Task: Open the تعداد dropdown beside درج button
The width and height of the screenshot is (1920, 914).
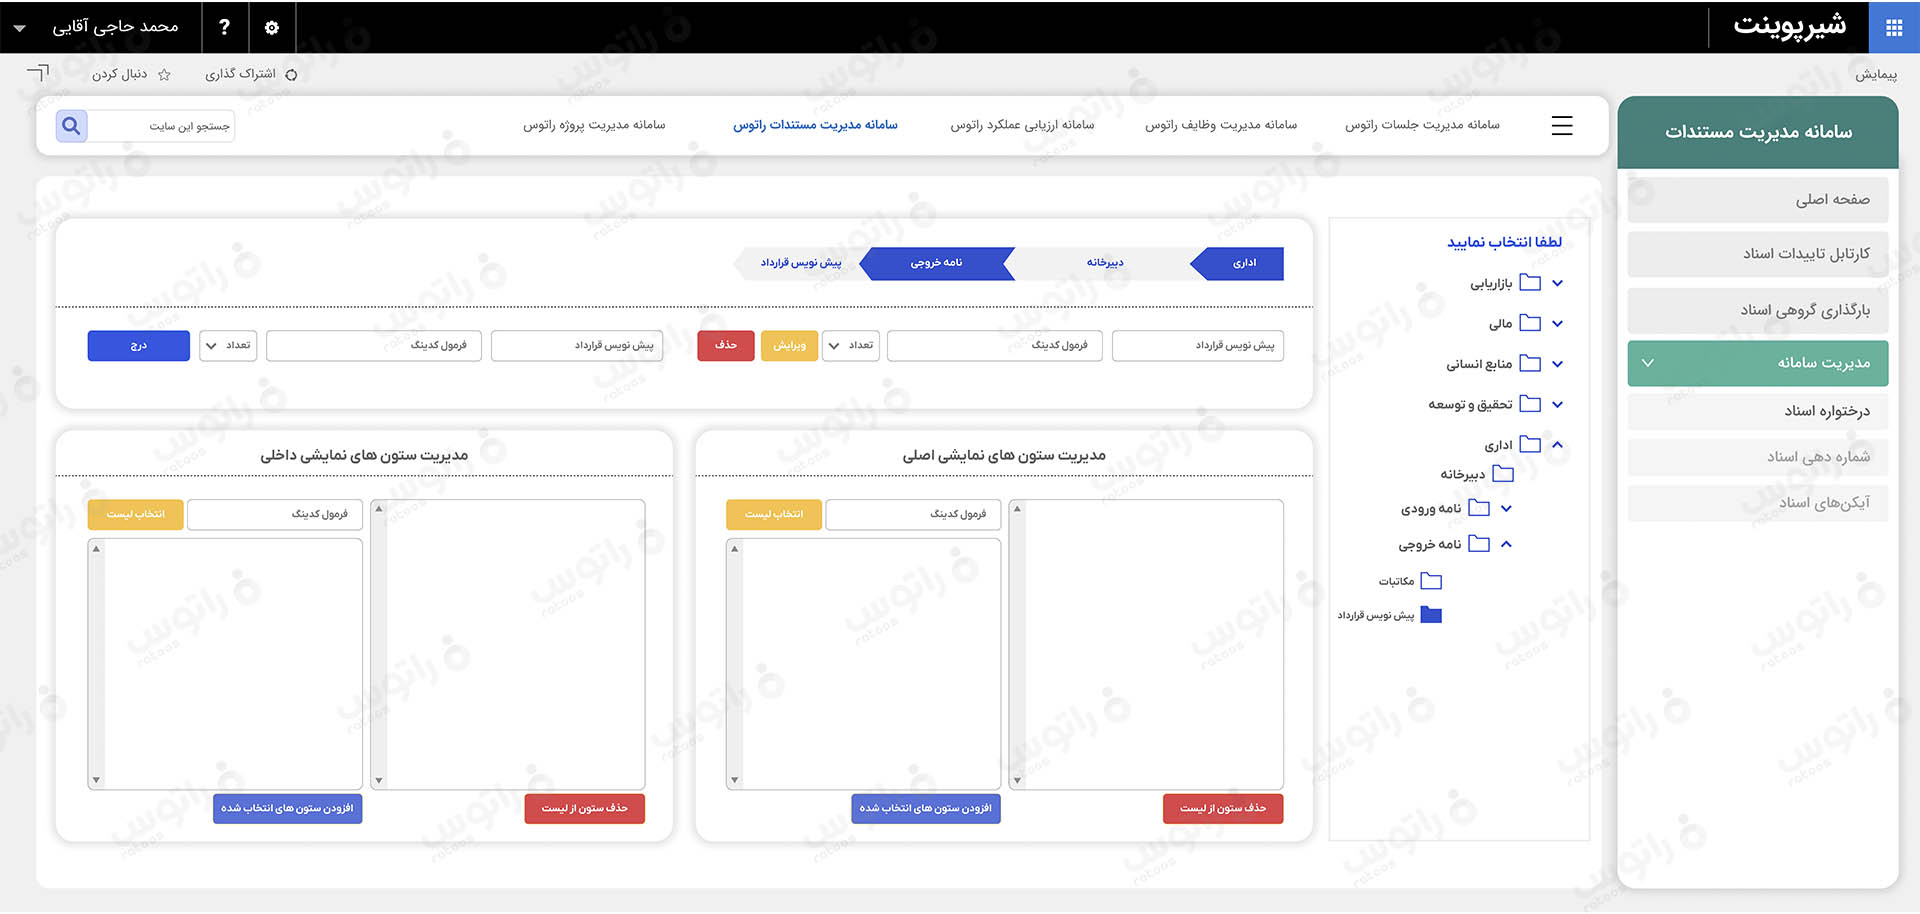Action: (x=227, y=346)
